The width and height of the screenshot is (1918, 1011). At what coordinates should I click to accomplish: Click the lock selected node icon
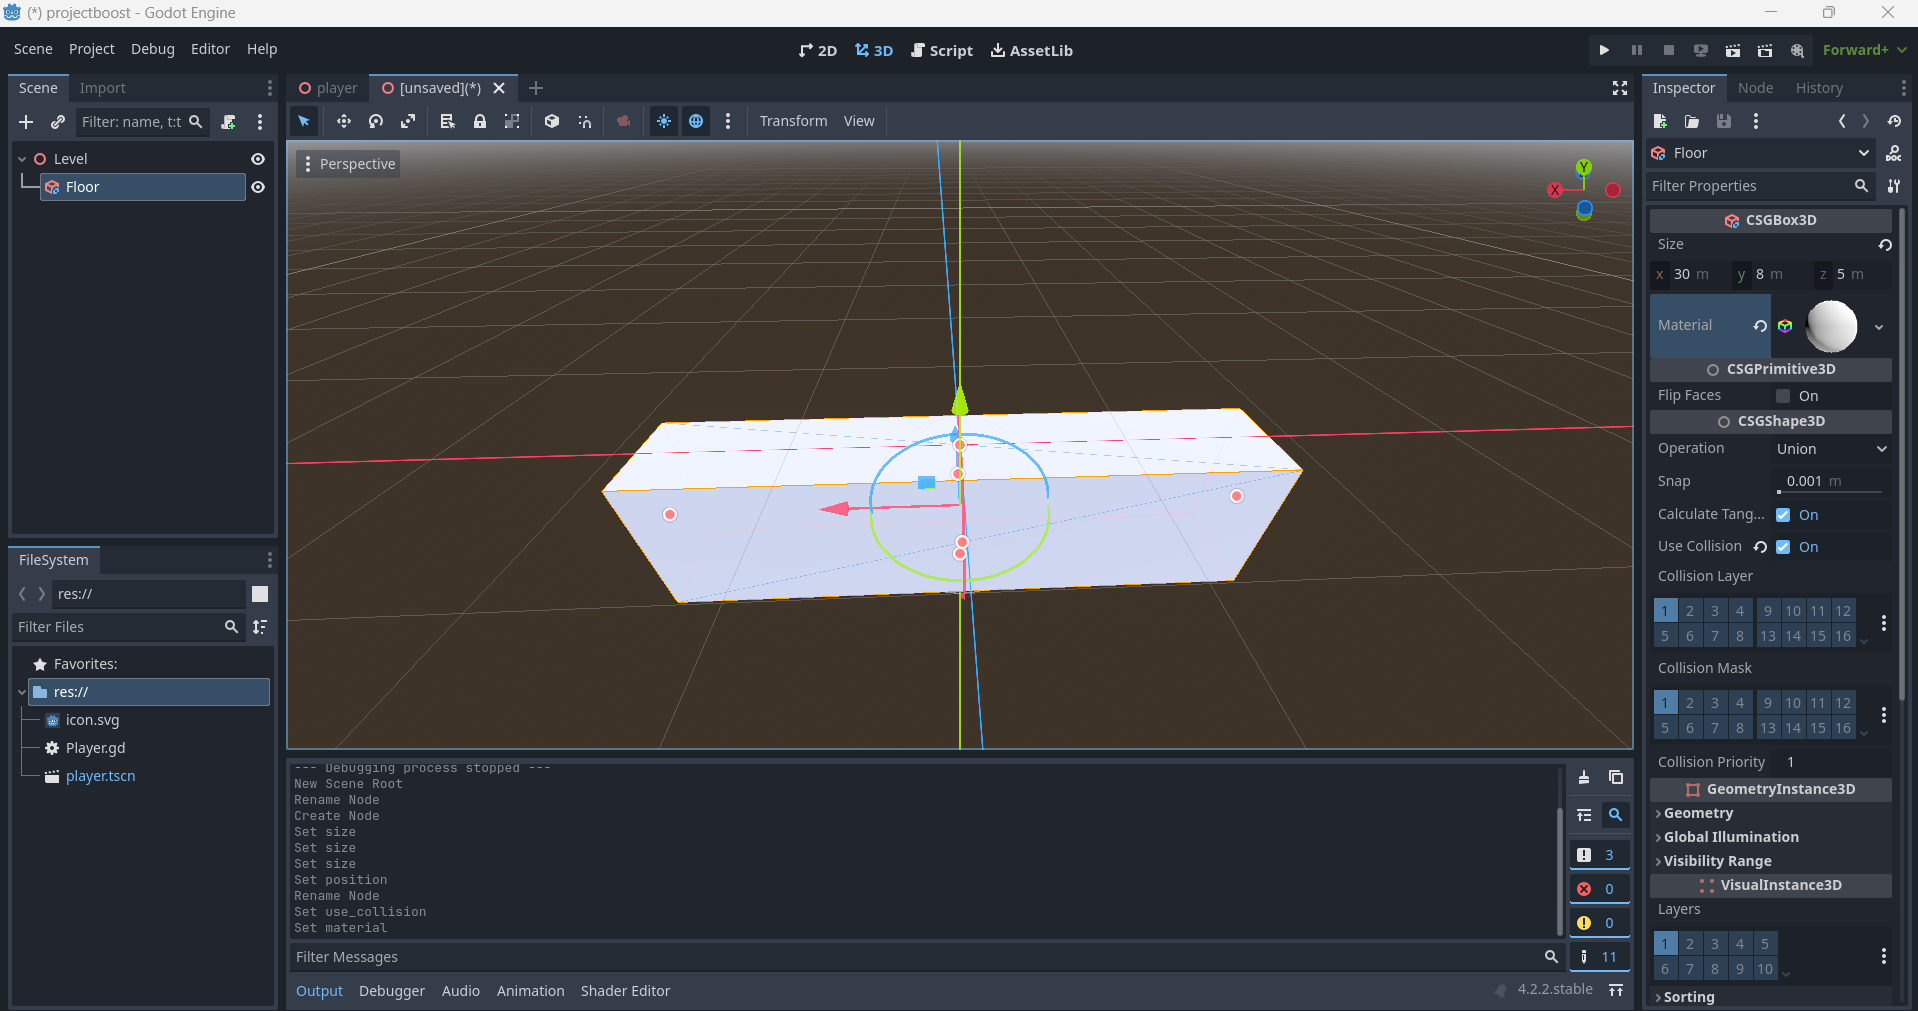pyautogui.click(x=480, y=121)
